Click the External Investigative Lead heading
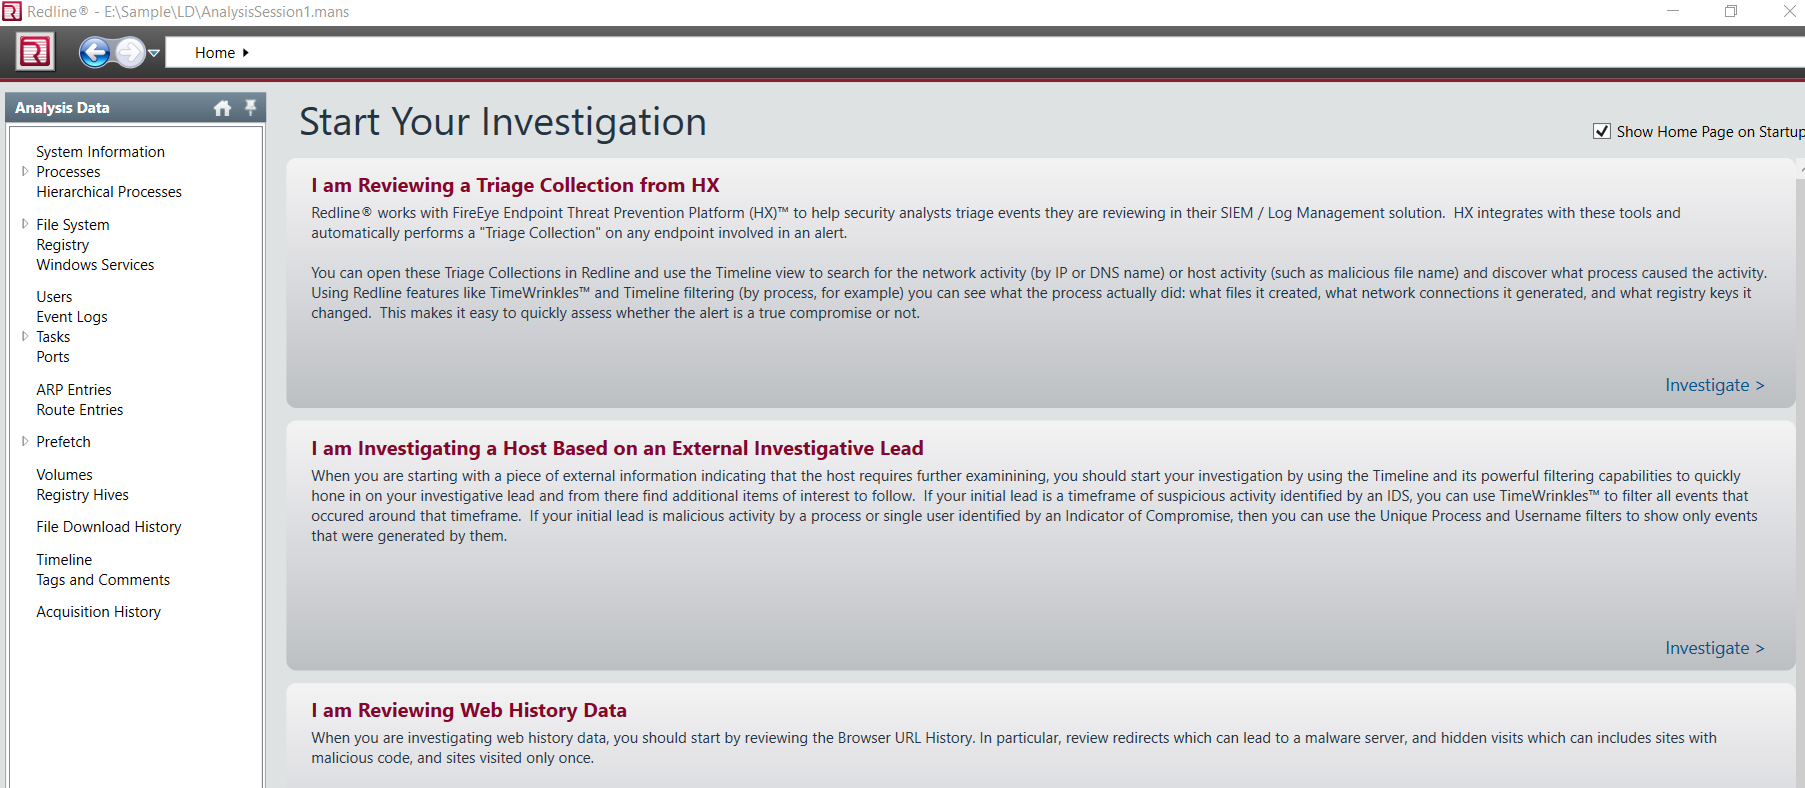 pos(617,448)
